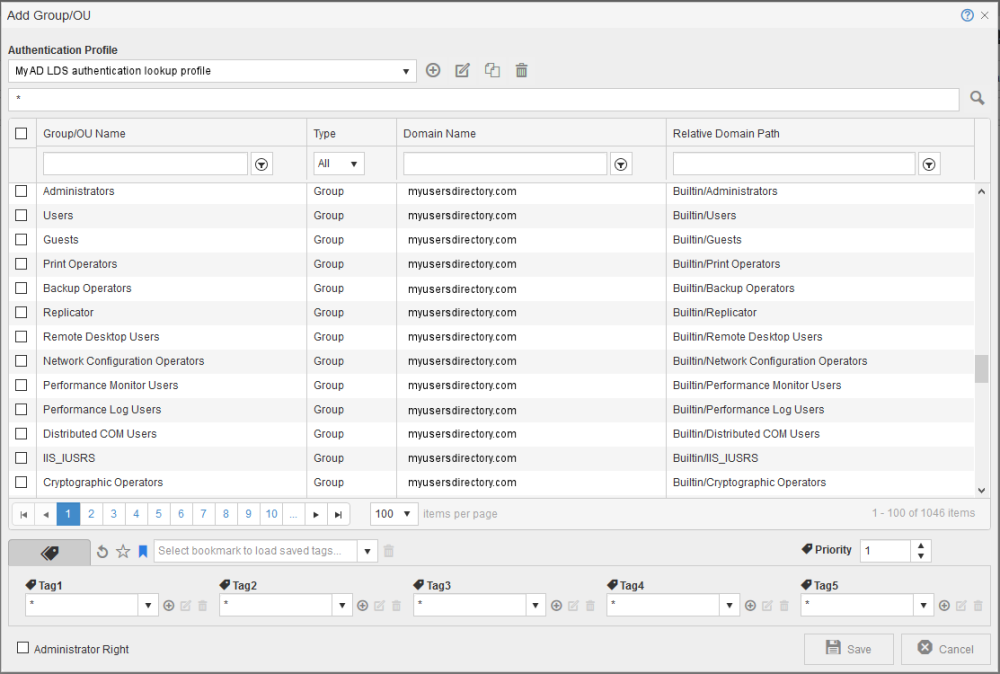The image size is (1000, 674).
Task: Open the Tag4 dropdown
Action: (730, 605)
